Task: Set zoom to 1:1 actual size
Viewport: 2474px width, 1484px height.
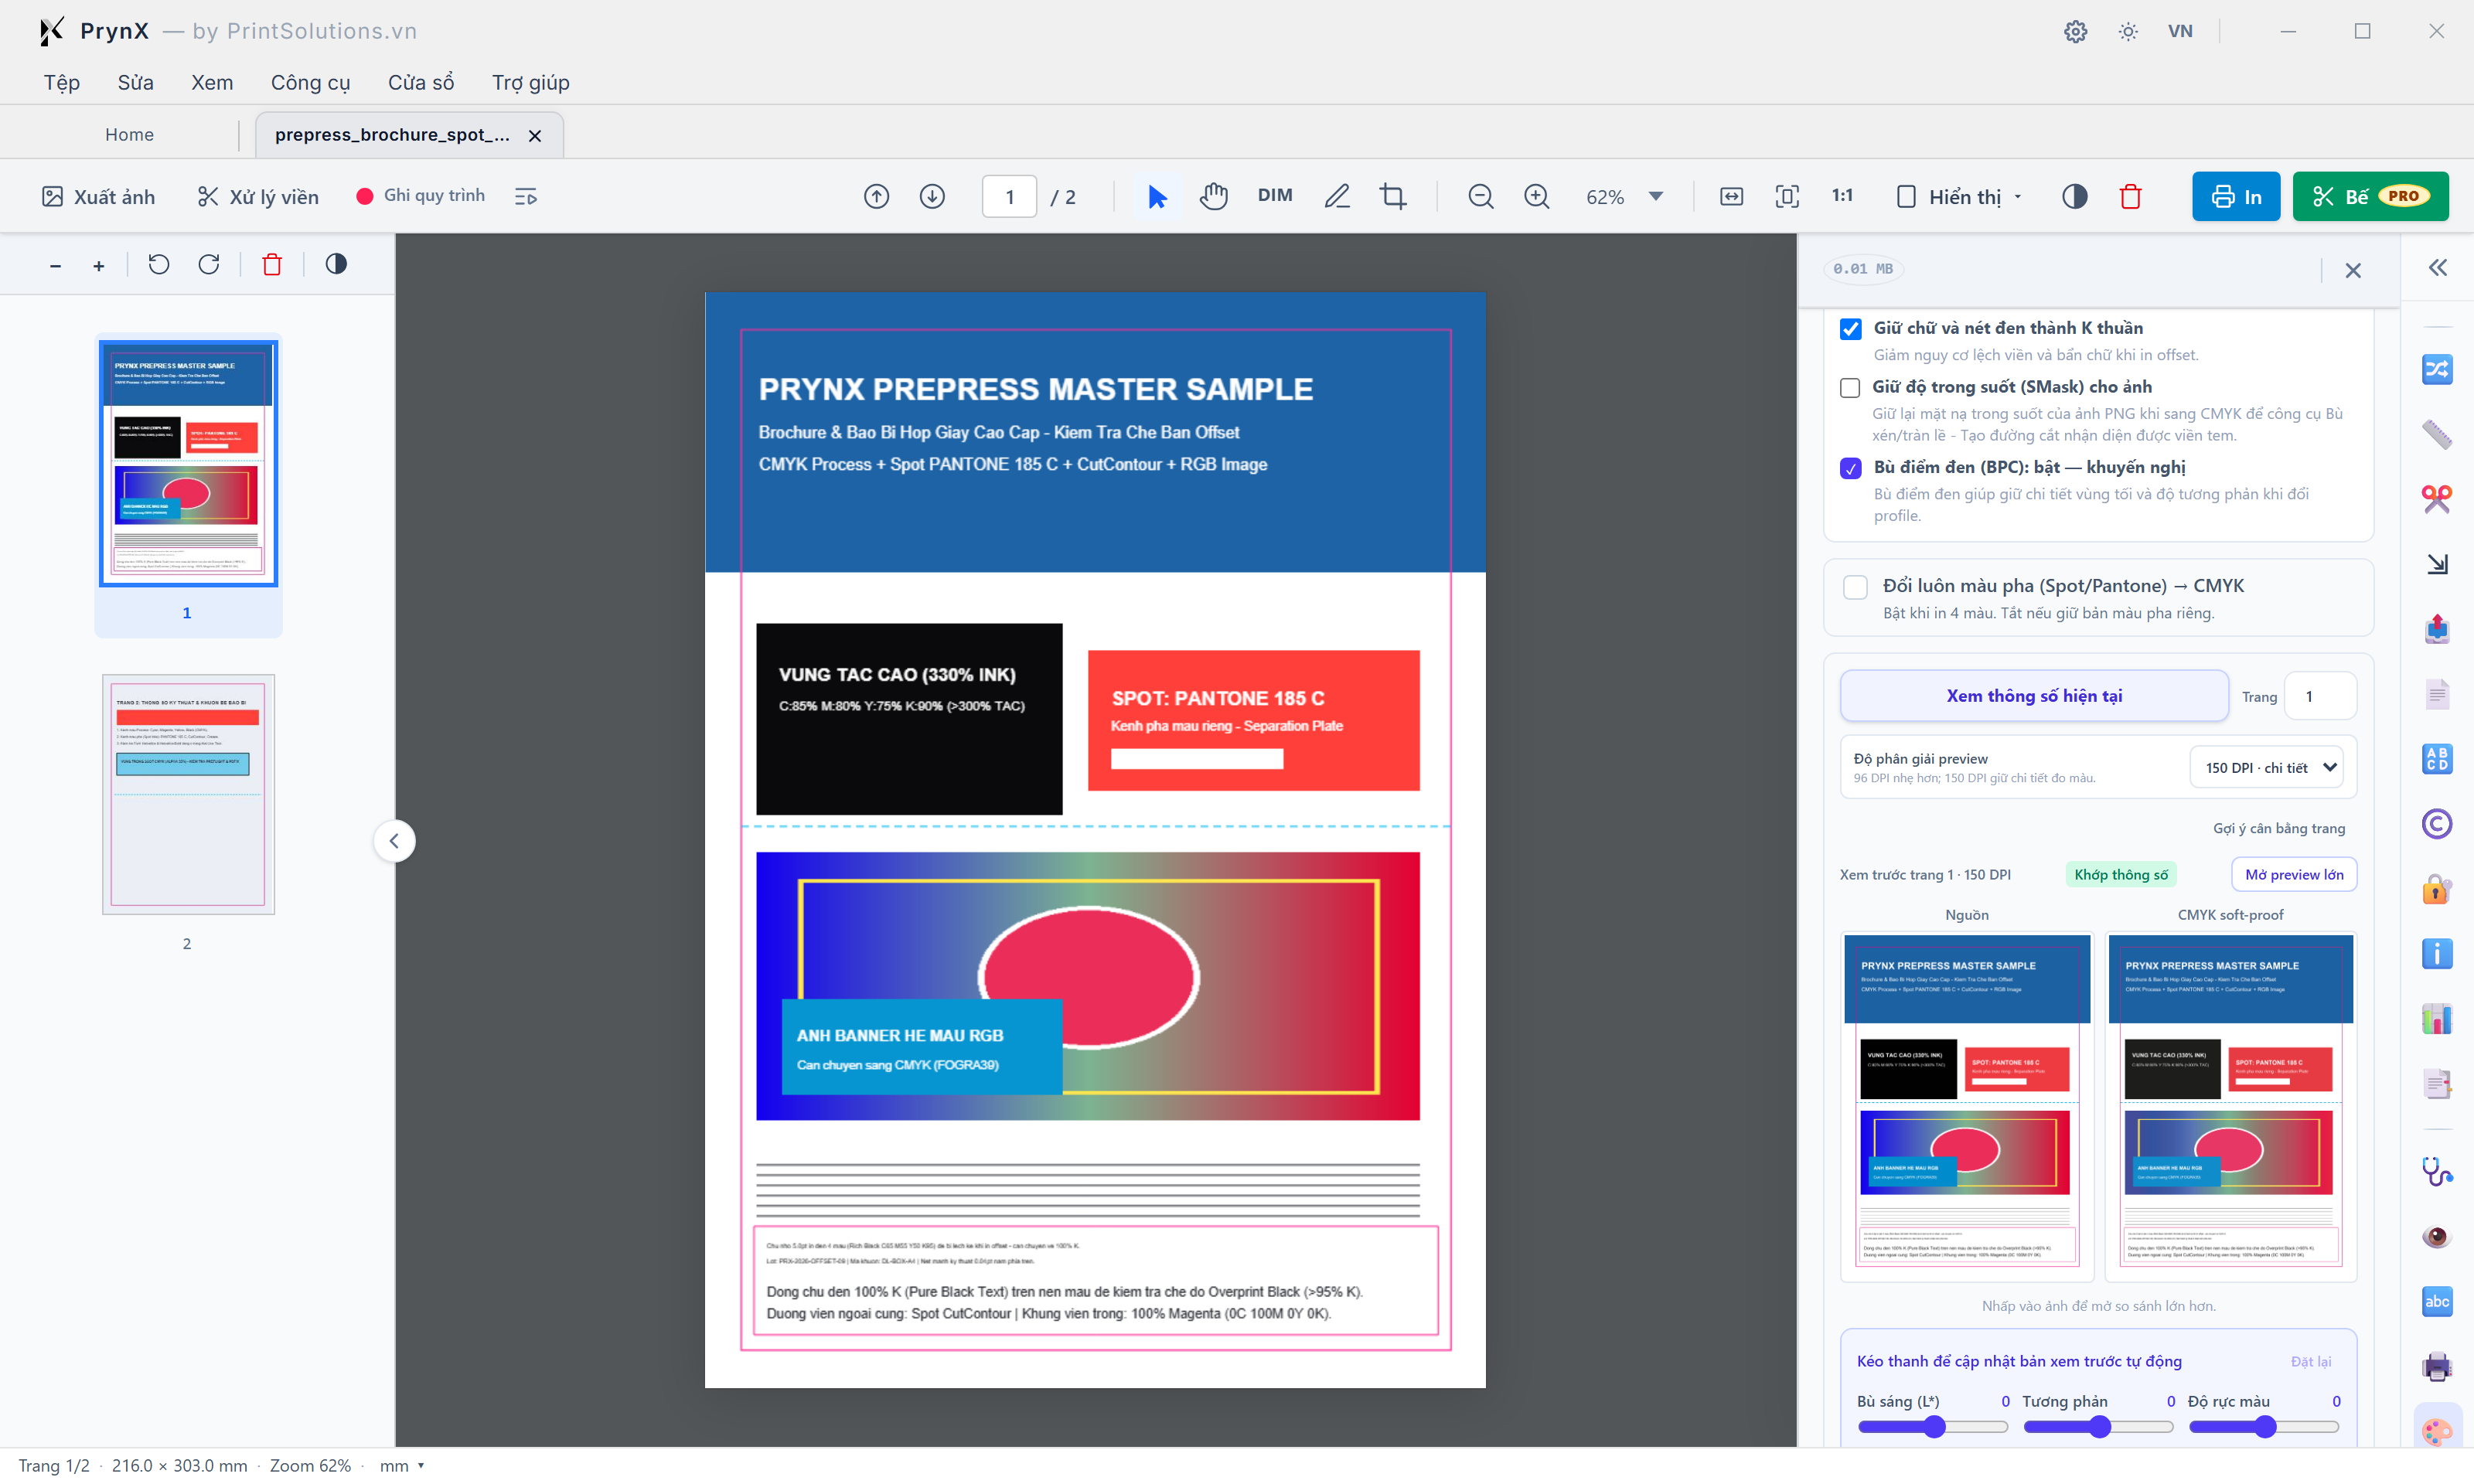Action: [1843, 196]
